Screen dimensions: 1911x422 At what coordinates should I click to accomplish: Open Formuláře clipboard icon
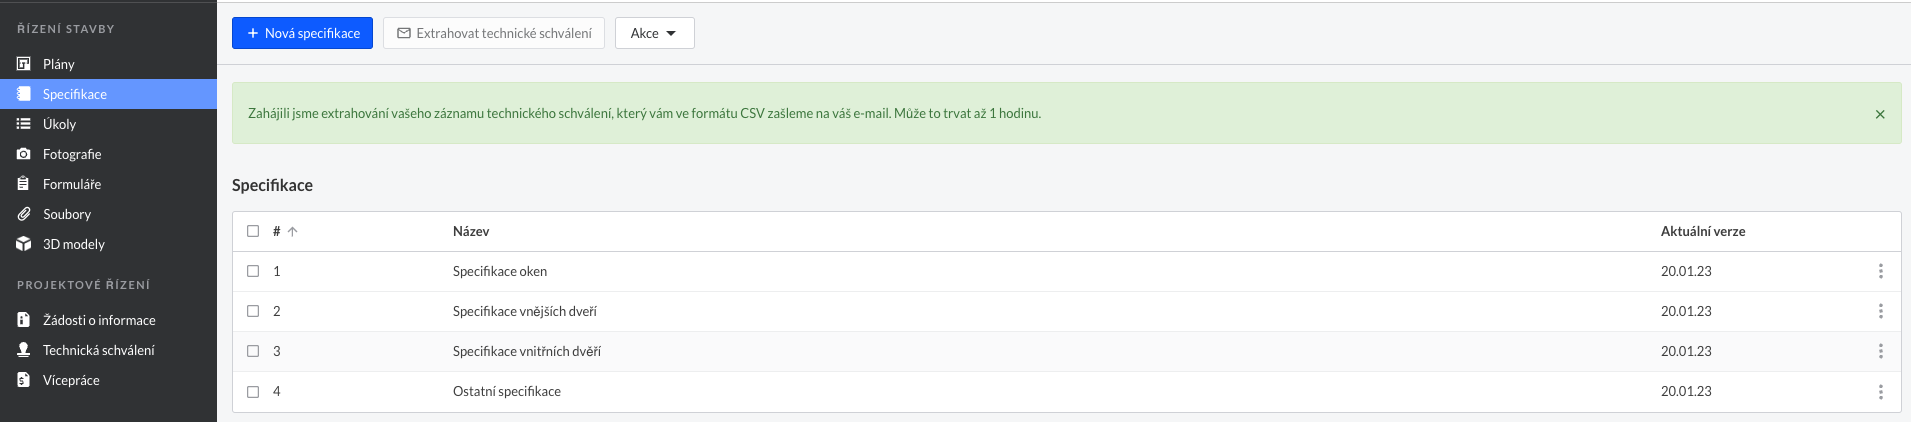pyautogui.click(x=24, y=184)
